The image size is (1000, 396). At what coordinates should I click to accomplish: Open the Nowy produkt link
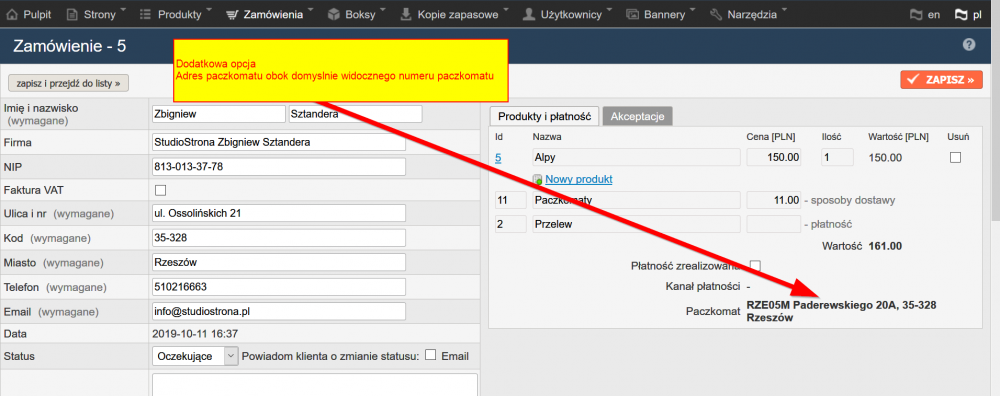pyautogui.click(x=578, y=180)
